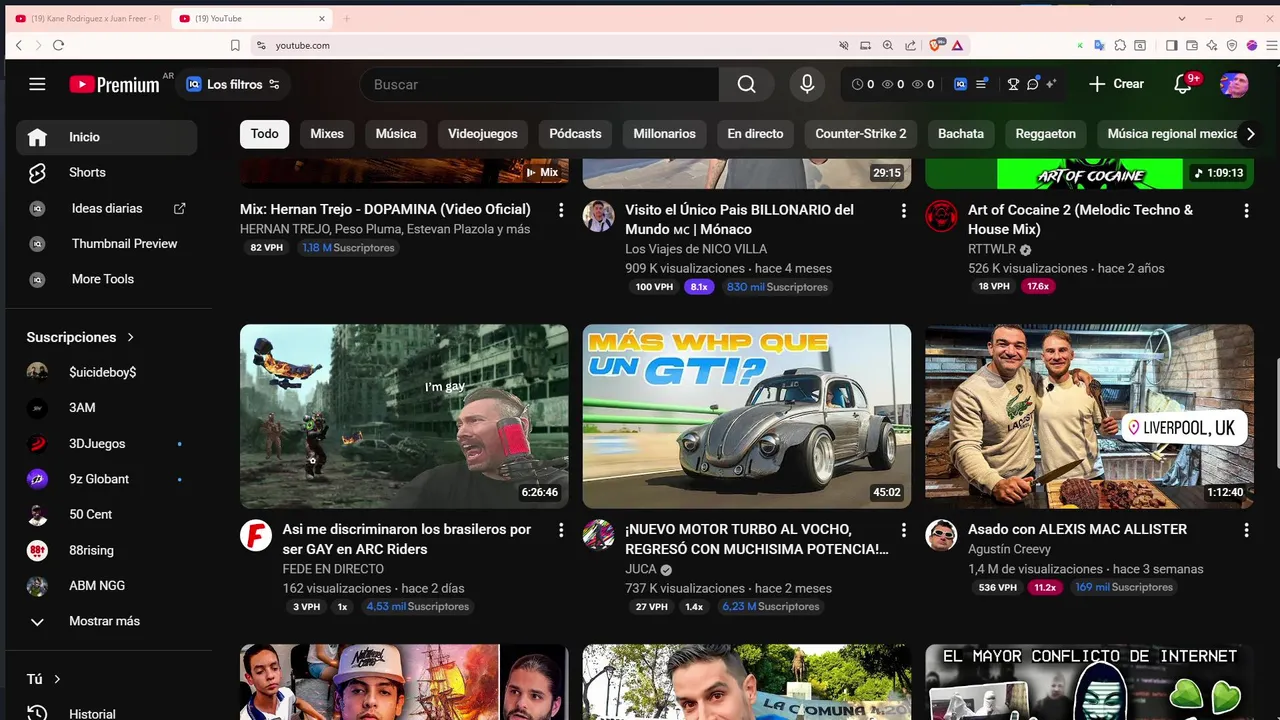Click the vidIQ trophy icon
Image resolution: width=1280 pixels, height=720 pixels.
(1013, 85)
